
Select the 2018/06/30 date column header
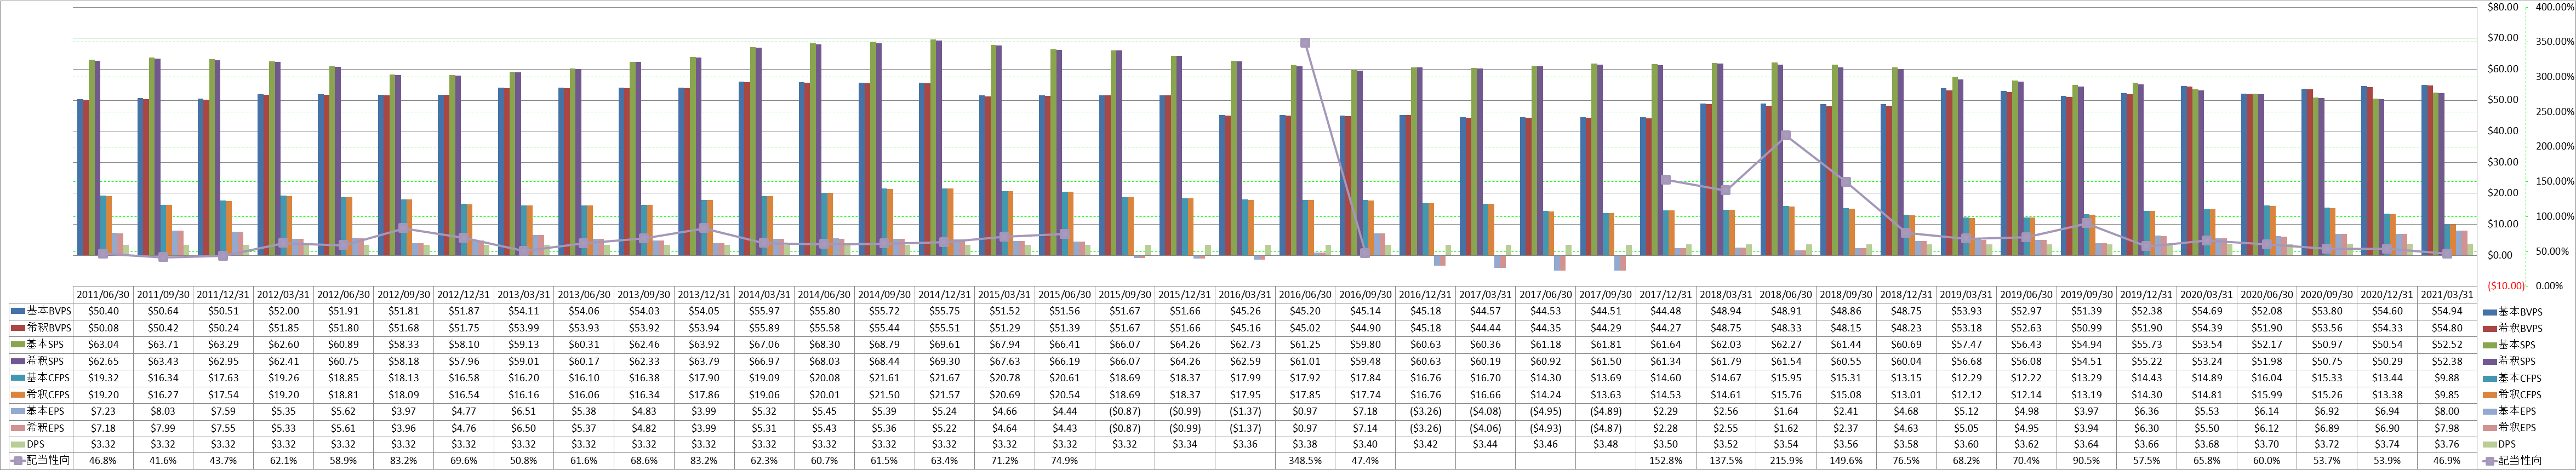point(1786,295)
